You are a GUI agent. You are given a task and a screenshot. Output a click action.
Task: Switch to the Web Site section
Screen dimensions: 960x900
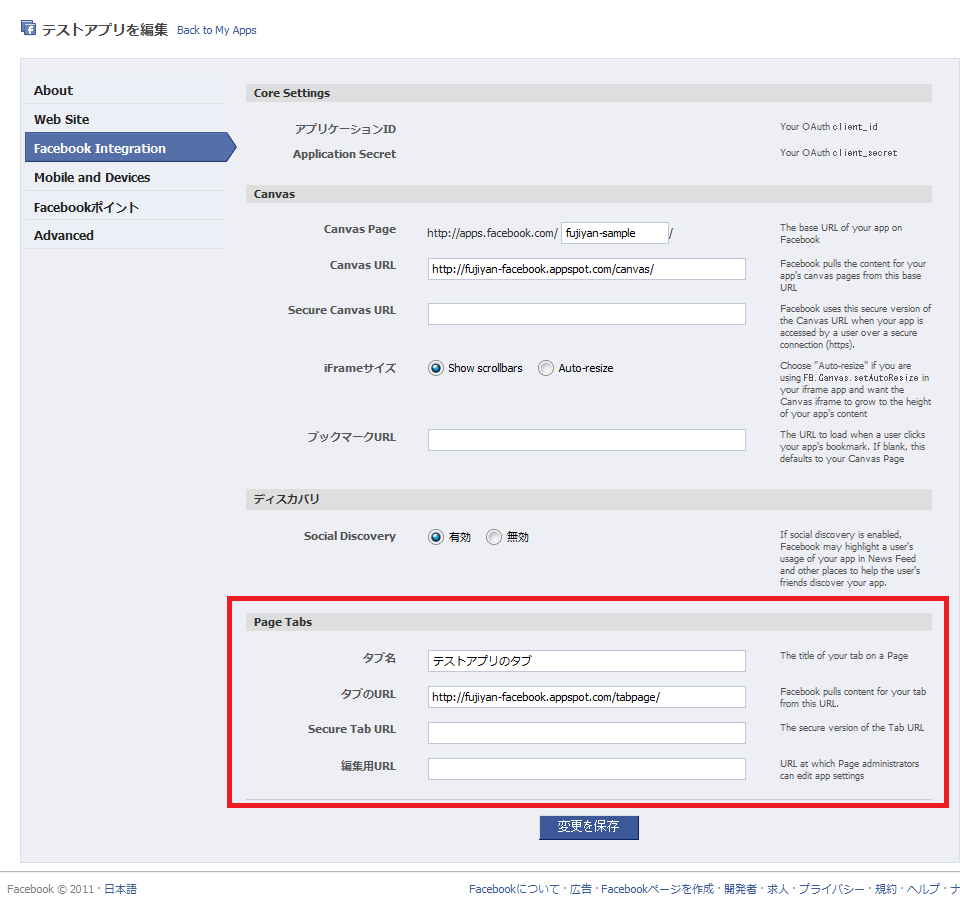[x=126, y=119]
